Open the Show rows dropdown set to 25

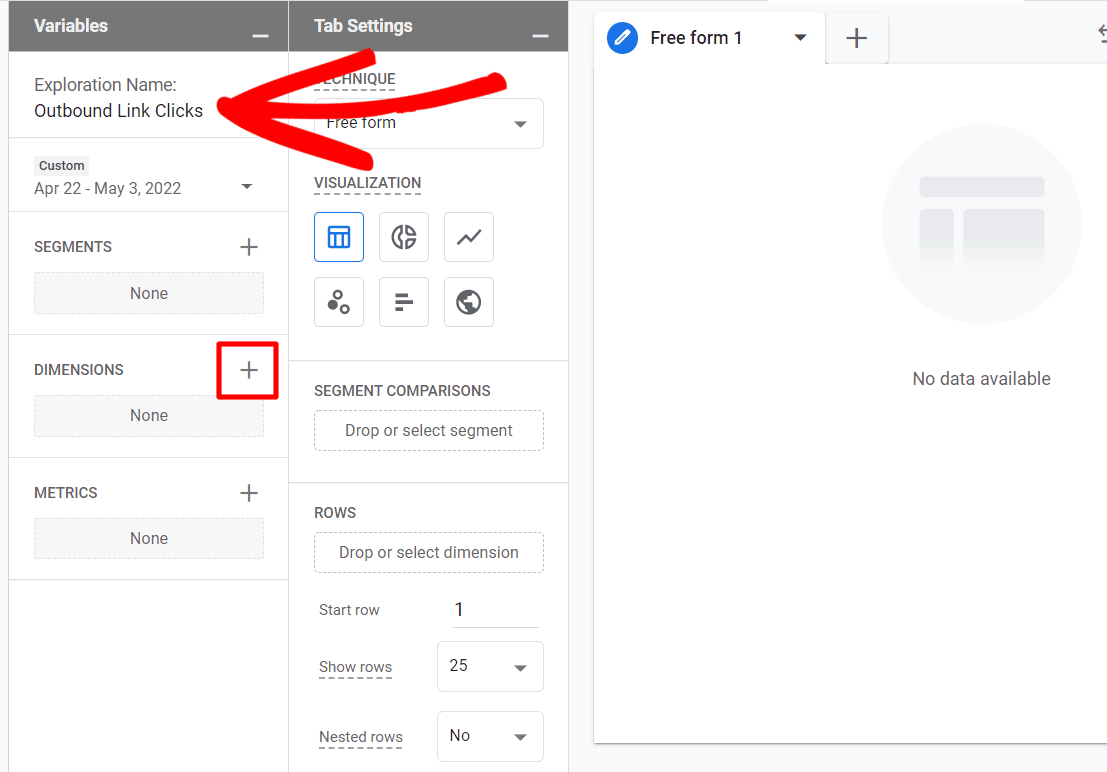click(x=490, y=666)
